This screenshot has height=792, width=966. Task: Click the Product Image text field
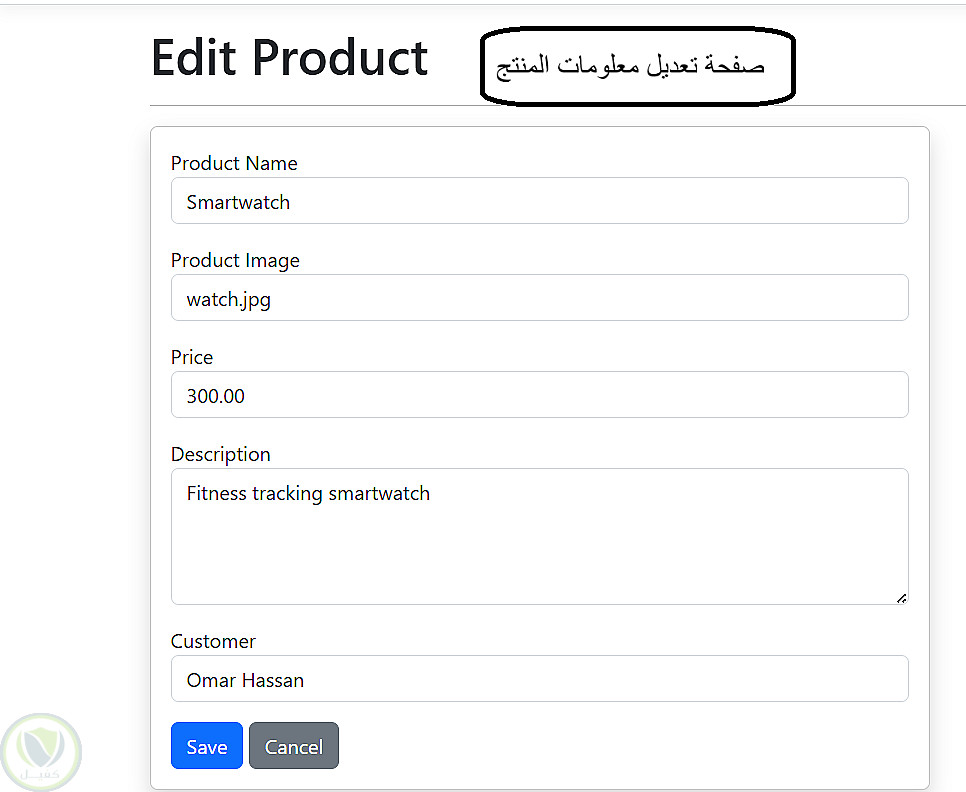(x=539, y=298)
